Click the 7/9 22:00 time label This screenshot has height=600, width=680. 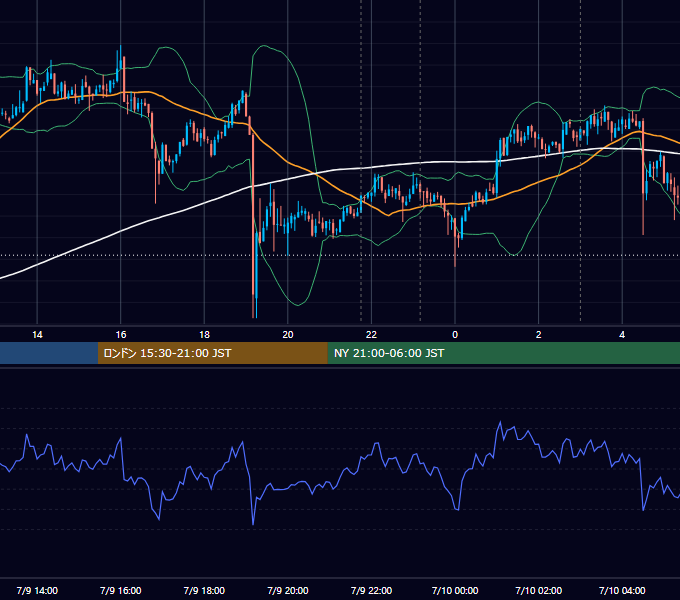pyautogui.click(x=371, y=590)
